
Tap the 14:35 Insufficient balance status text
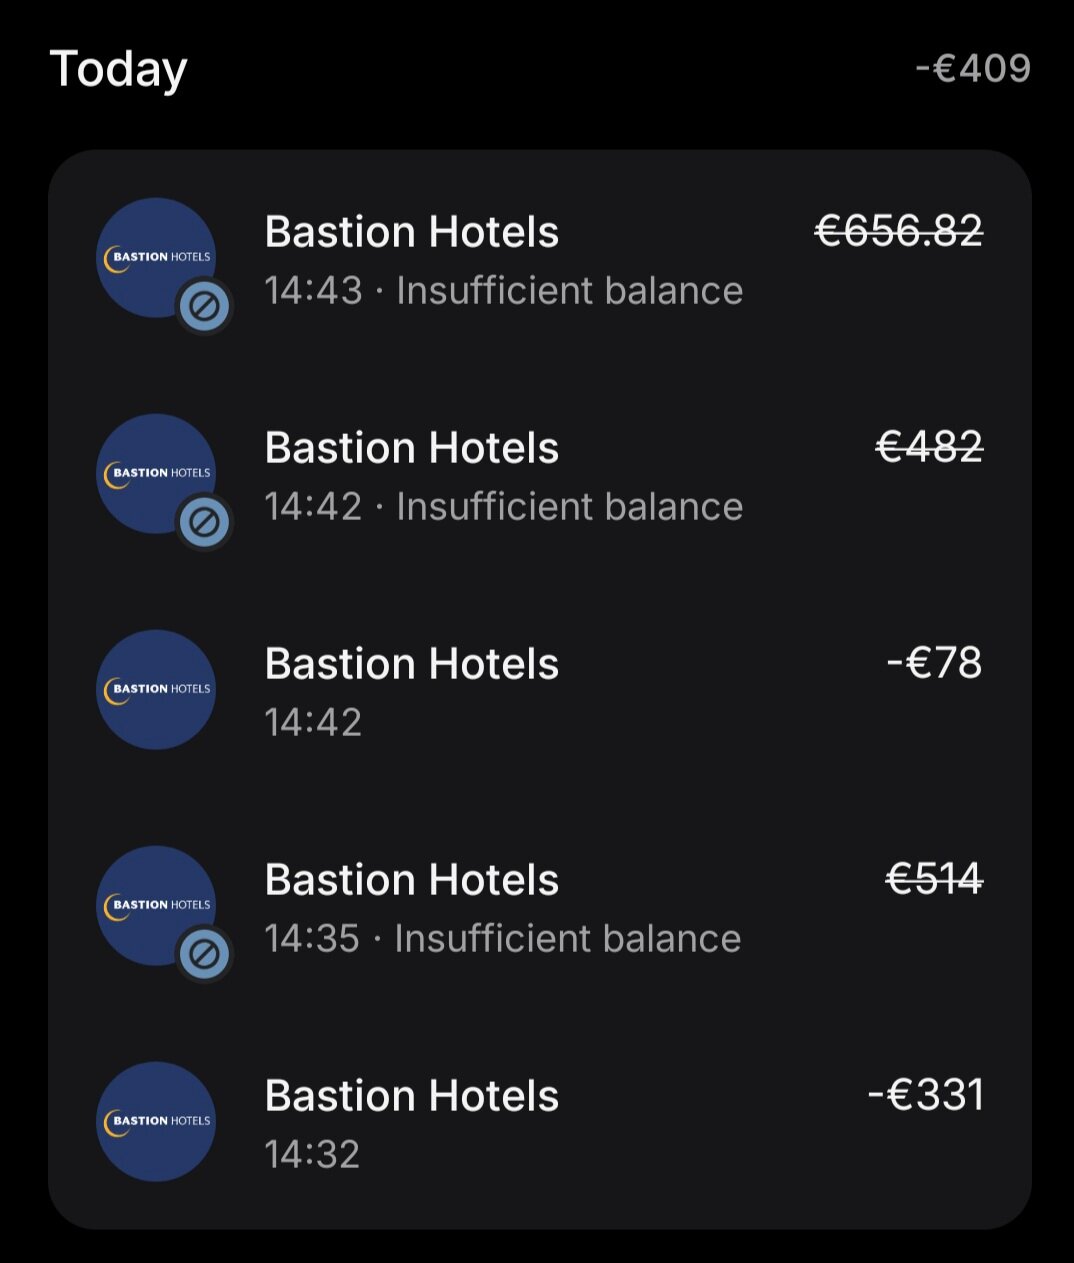pos(503,939)
